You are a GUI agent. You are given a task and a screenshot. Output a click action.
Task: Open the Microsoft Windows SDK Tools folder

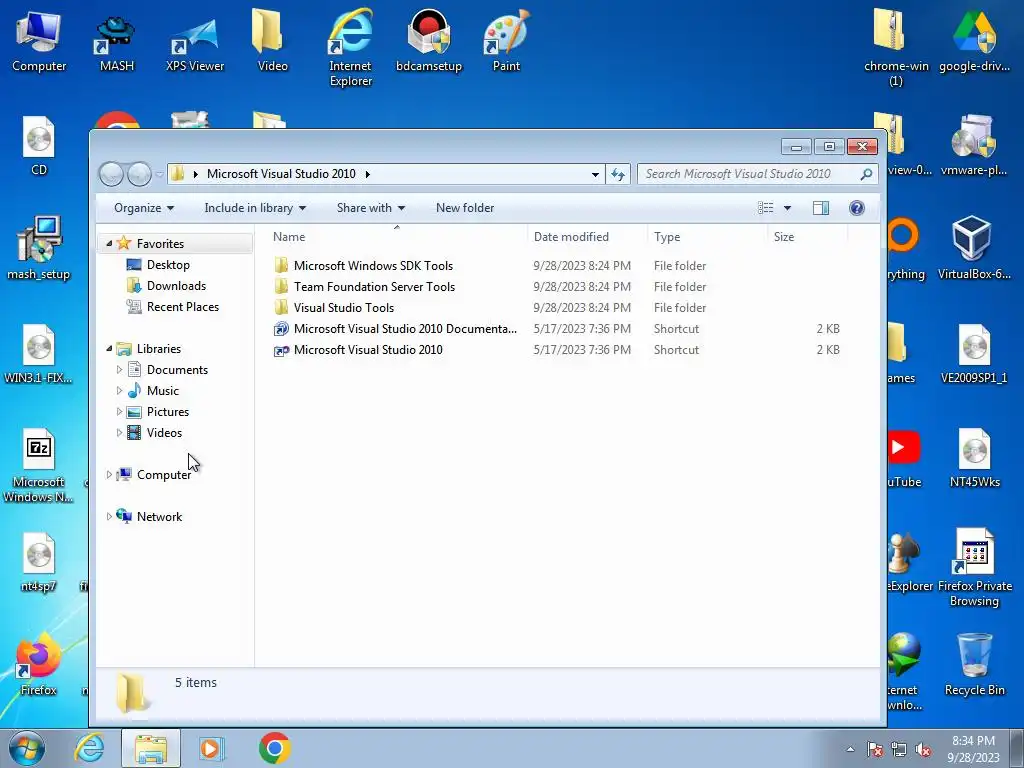pos(373,266)
